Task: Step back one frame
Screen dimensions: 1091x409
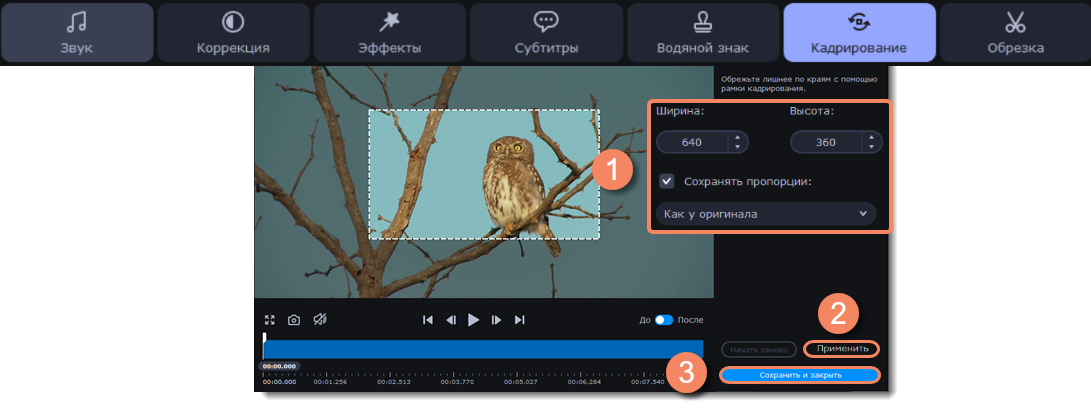Action: pos(451,320)
